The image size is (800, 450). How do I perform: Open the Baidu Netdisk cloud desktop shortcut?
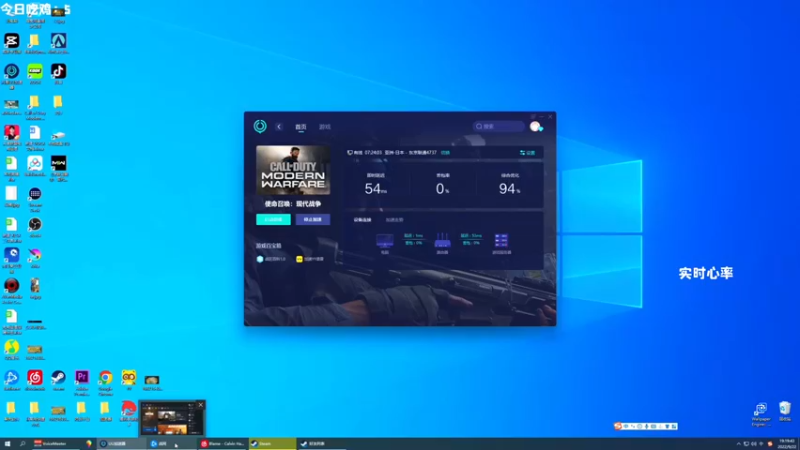coord(35,163)
